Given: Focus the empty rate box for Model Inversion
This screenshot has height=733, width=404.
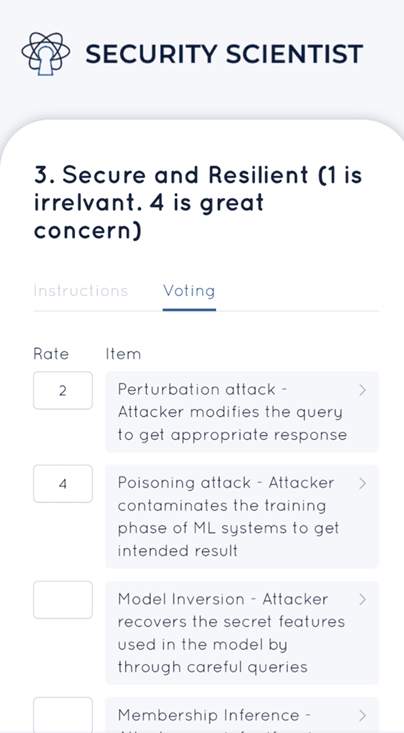Looking at the screenshot, I should coord(63,600).
